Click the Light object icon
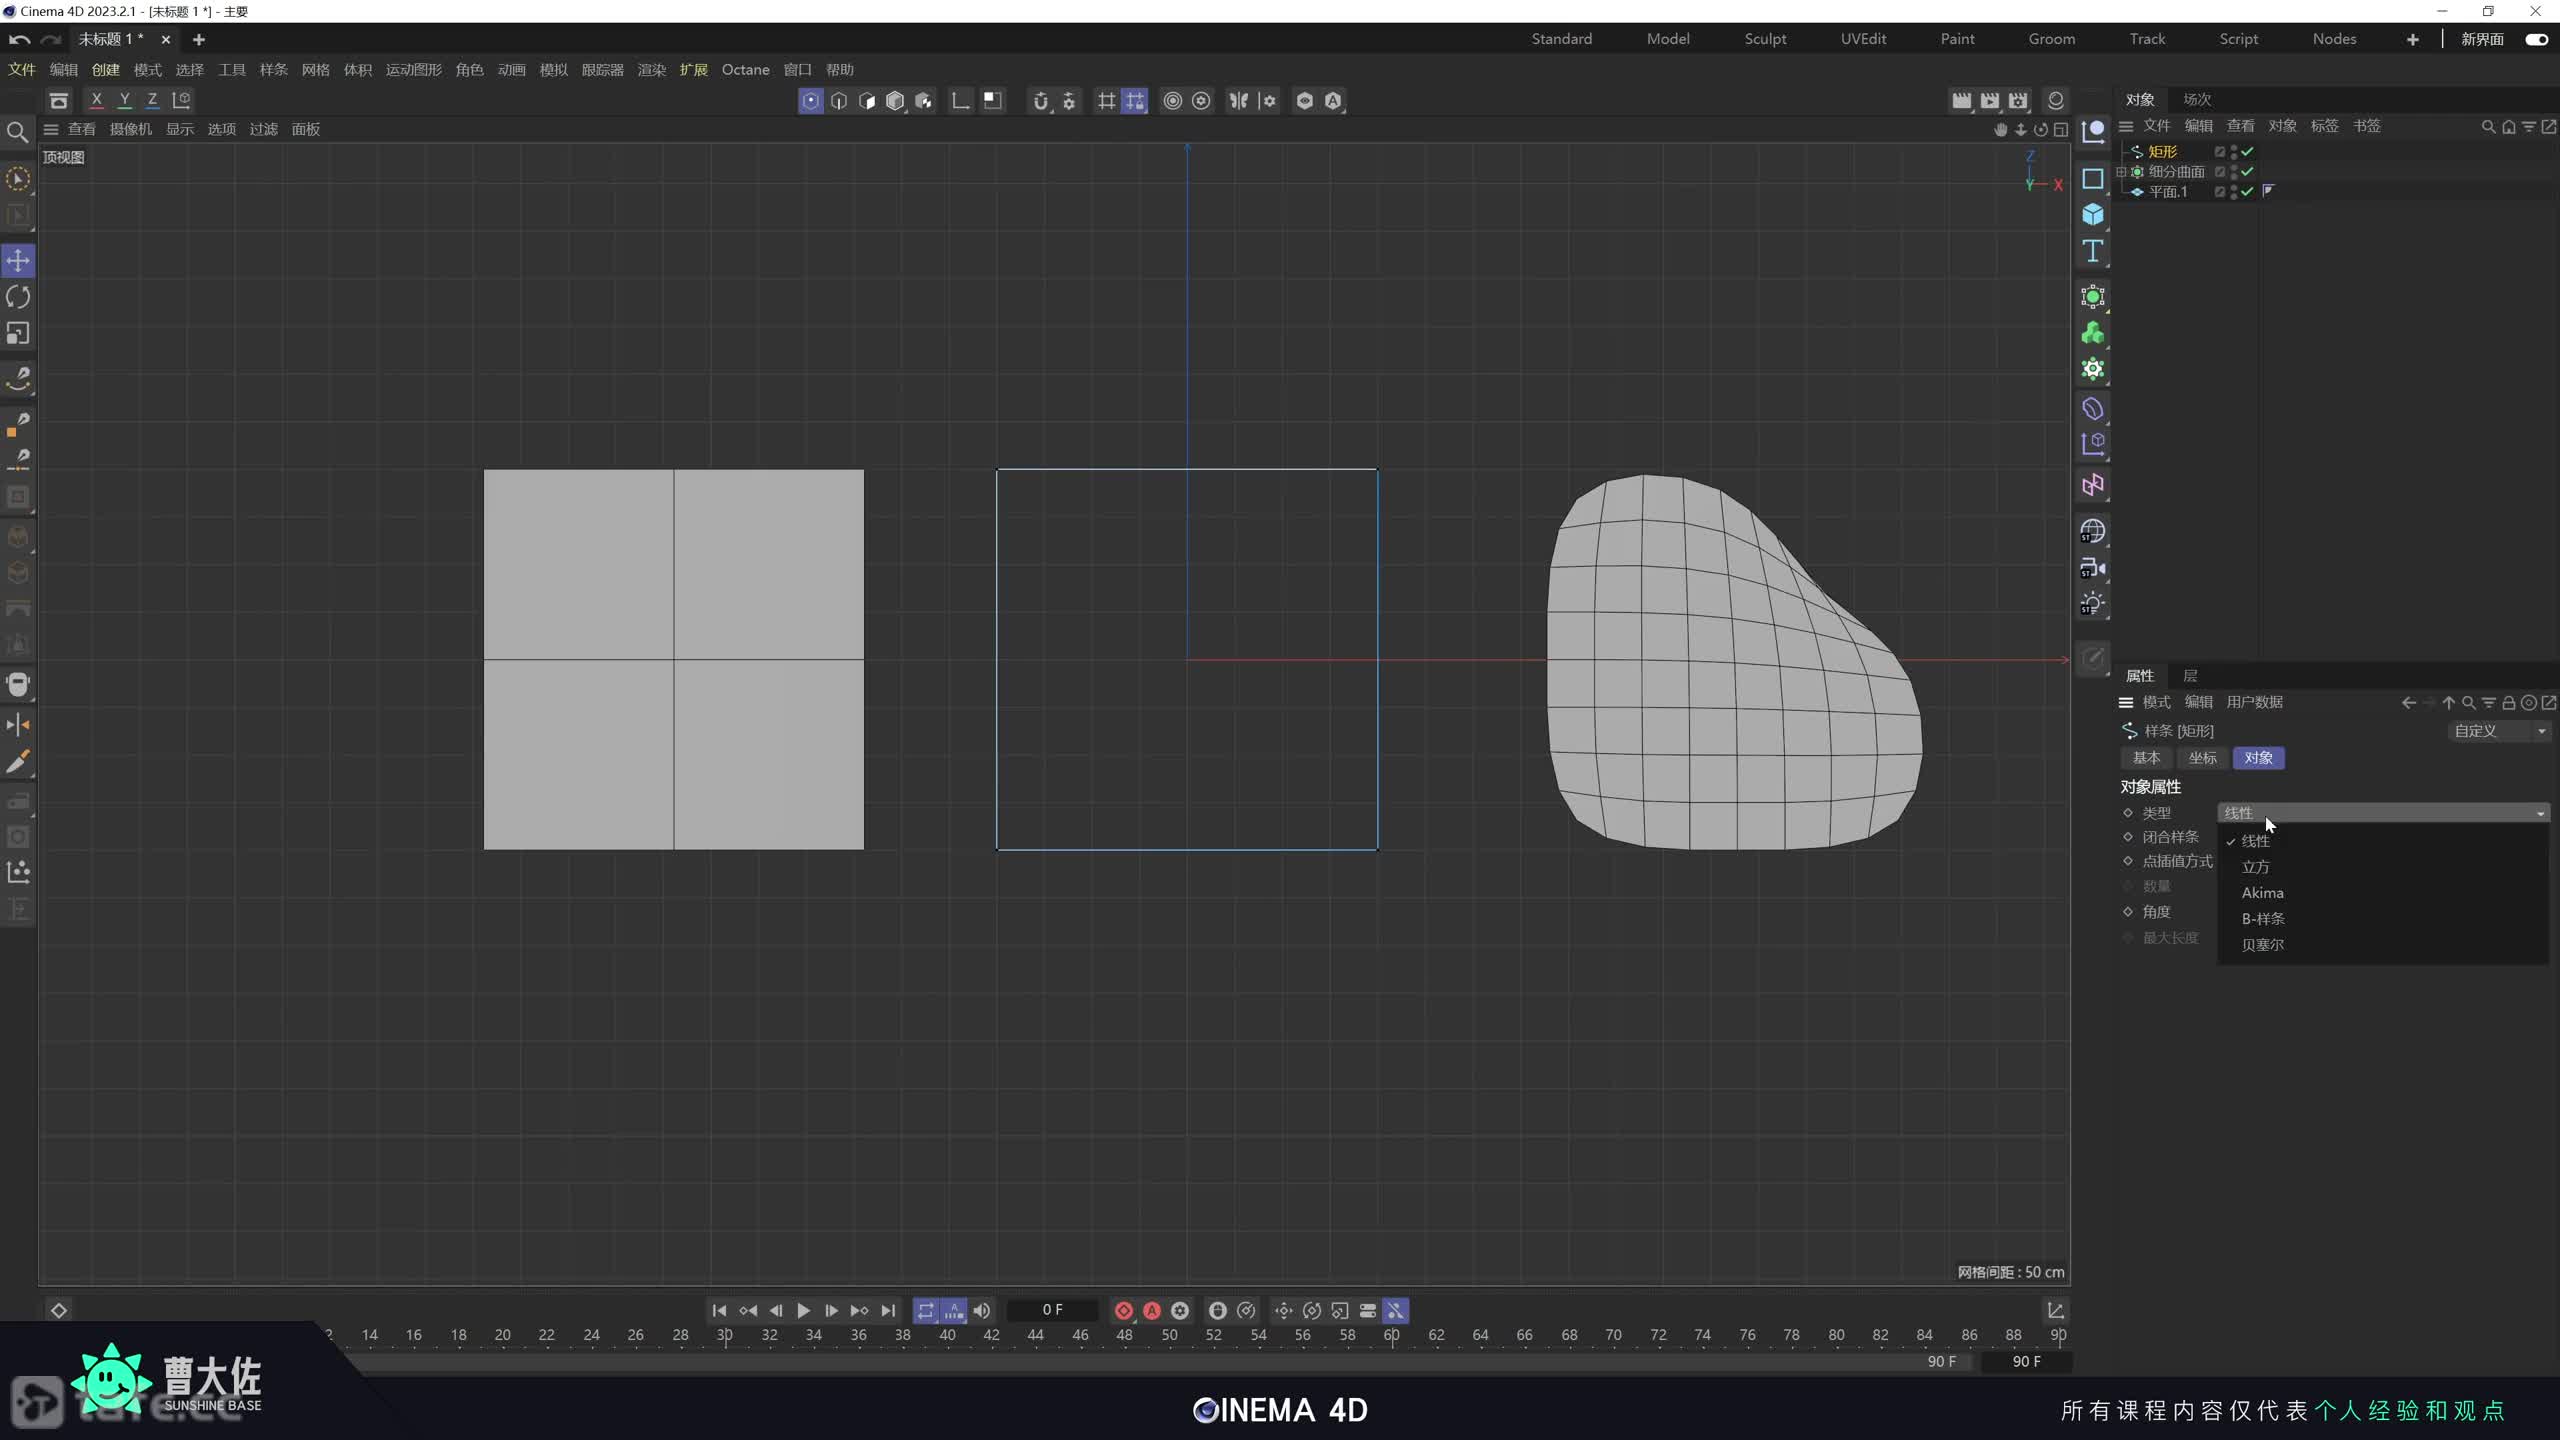Image resolution: width=2560 pixels, height=1440 pixels. point(2092,604)
